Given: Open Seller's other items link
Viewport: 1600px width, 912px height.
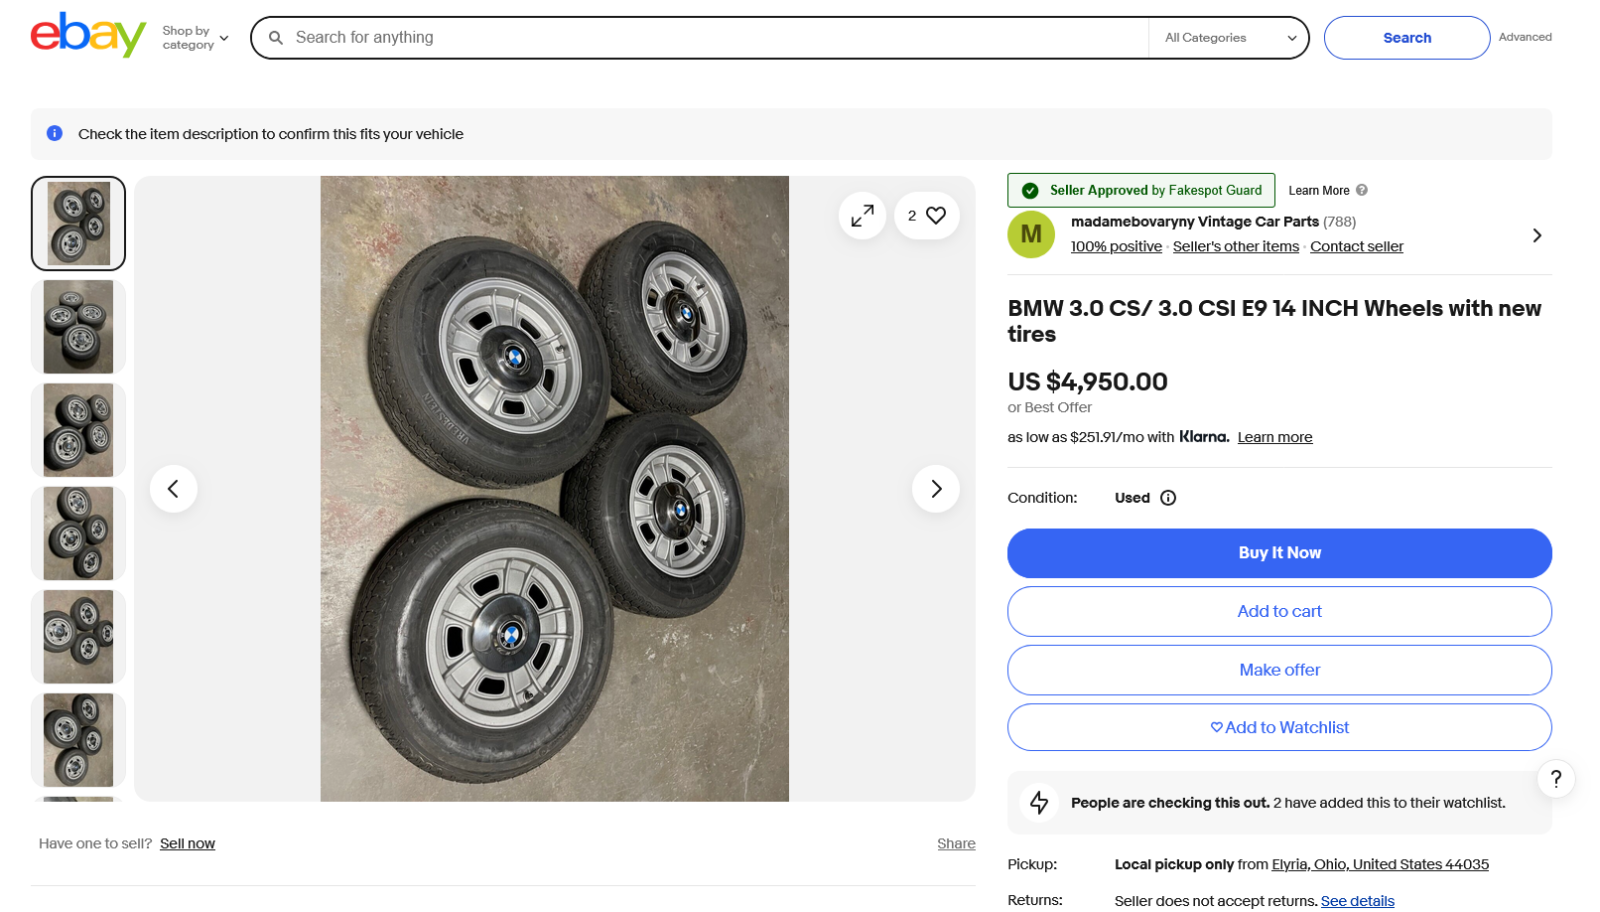Looking at the screenshot, I should [1235, 247].
